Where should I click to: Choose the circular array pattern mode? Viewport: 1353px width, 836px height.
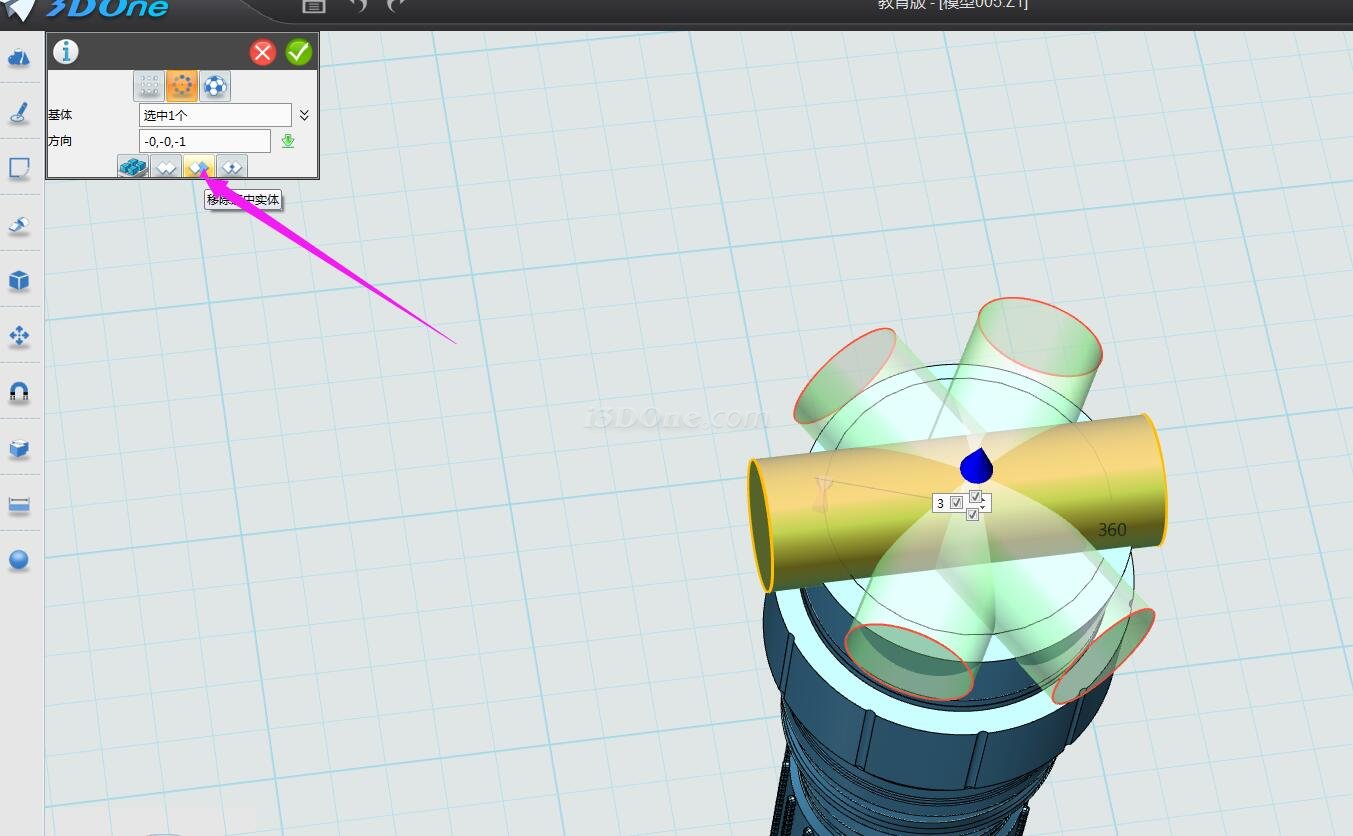point(181,86)
